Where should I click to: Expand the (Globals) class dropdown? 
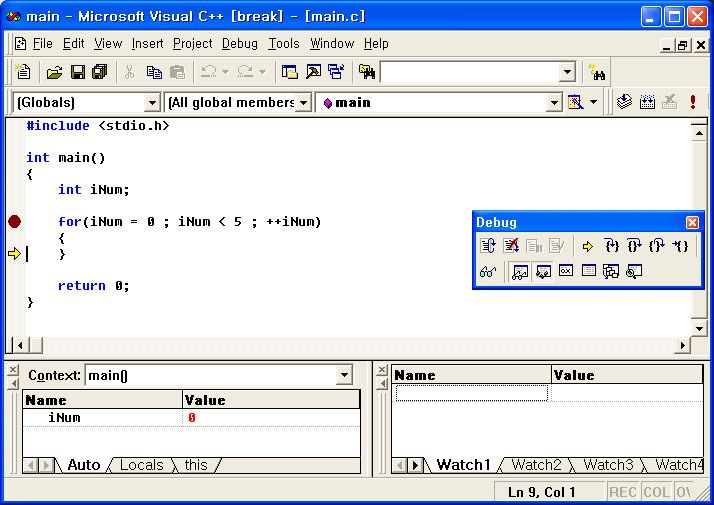[152, 102]
